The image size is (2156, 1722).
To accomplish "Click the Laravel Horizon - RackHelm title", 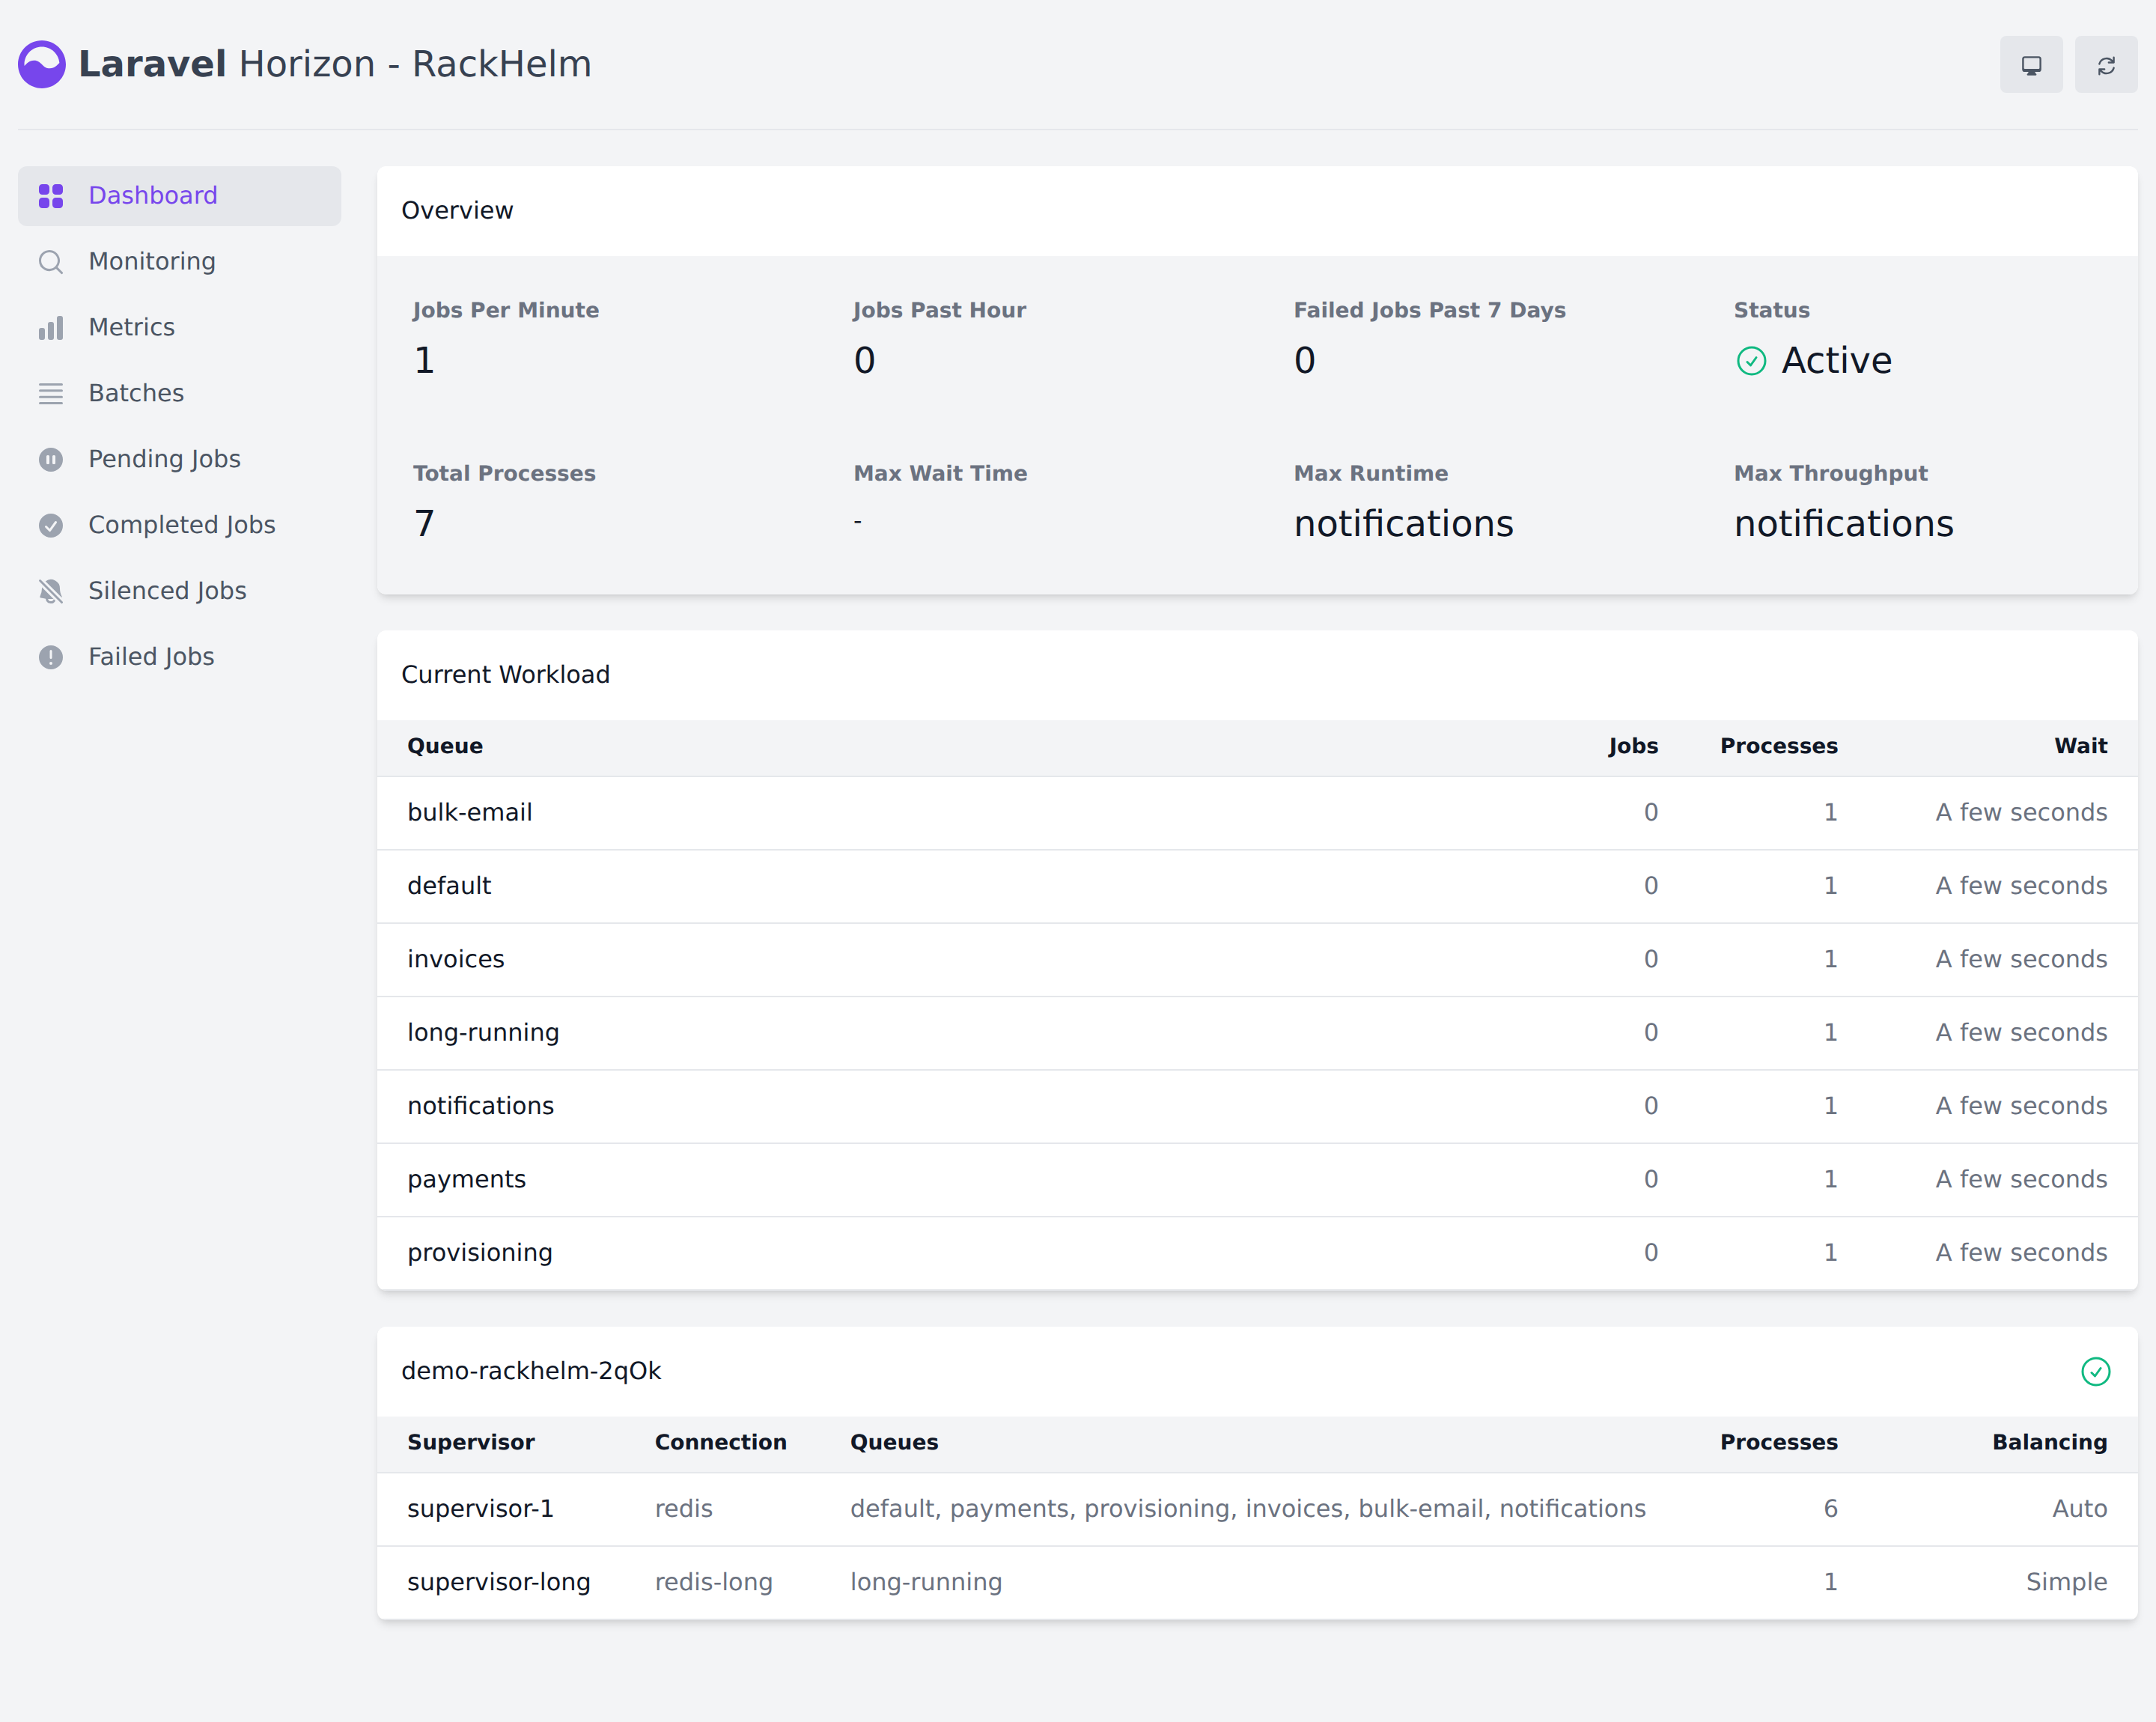I will (335, 65).
